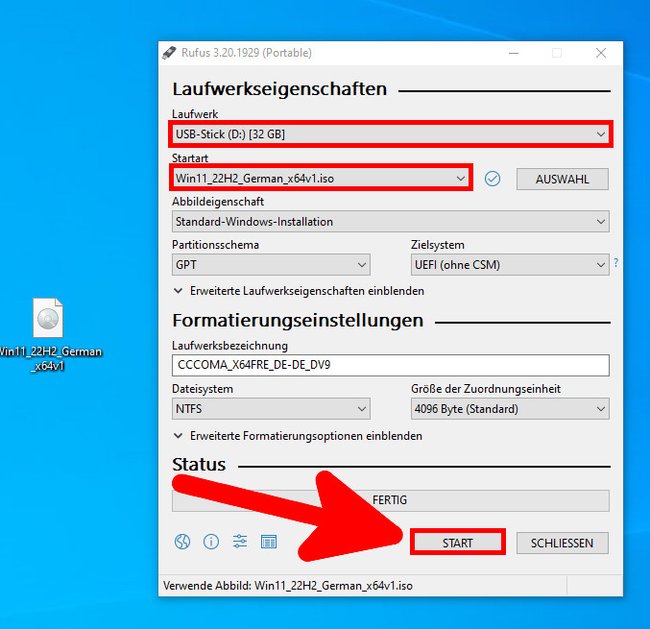Open the Startart ISO dropdown
Screen dimensions: 650x629
pyautogui.click(x=321, y=178)
